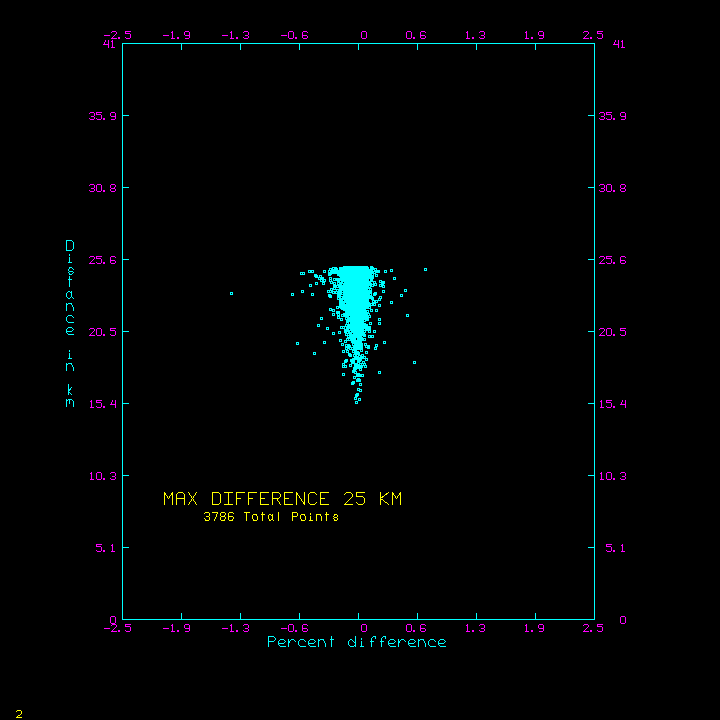Click the 1.9 tick label on top axis
The height and width of the screenshot is (720, 720).
pyautogui.click(x=536, y=35)
